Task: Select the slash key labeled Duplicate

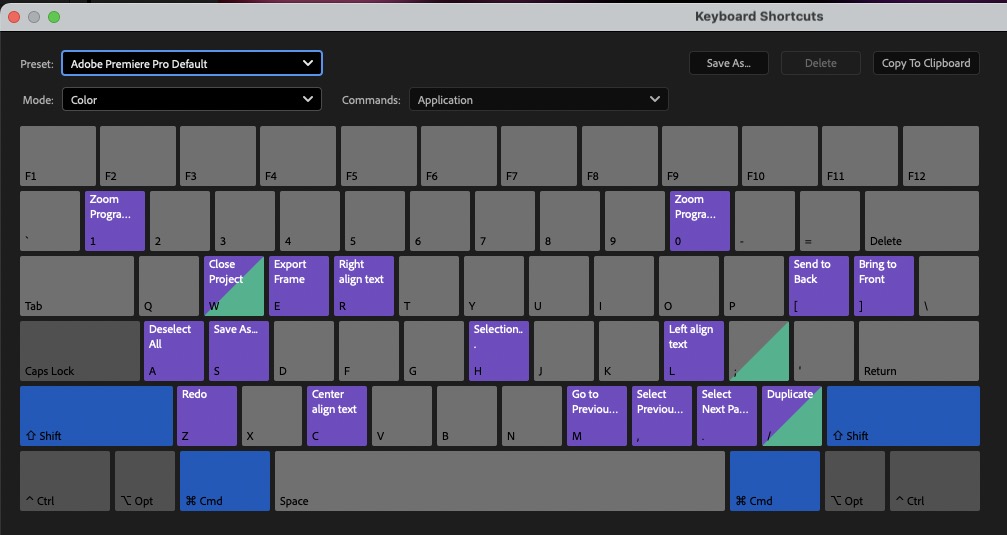Action: coord(791,416)
